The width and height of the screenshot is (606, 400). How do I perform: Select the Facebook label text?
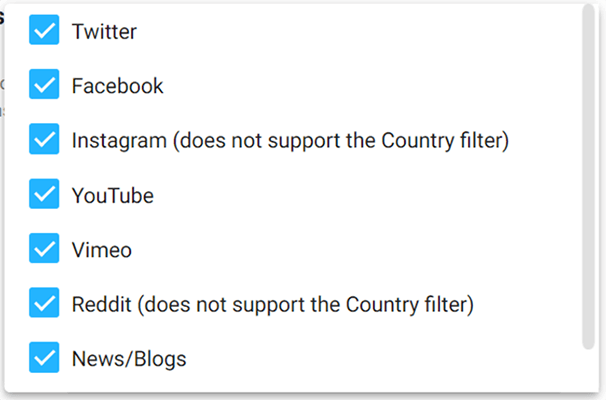(x=117, y=86)
